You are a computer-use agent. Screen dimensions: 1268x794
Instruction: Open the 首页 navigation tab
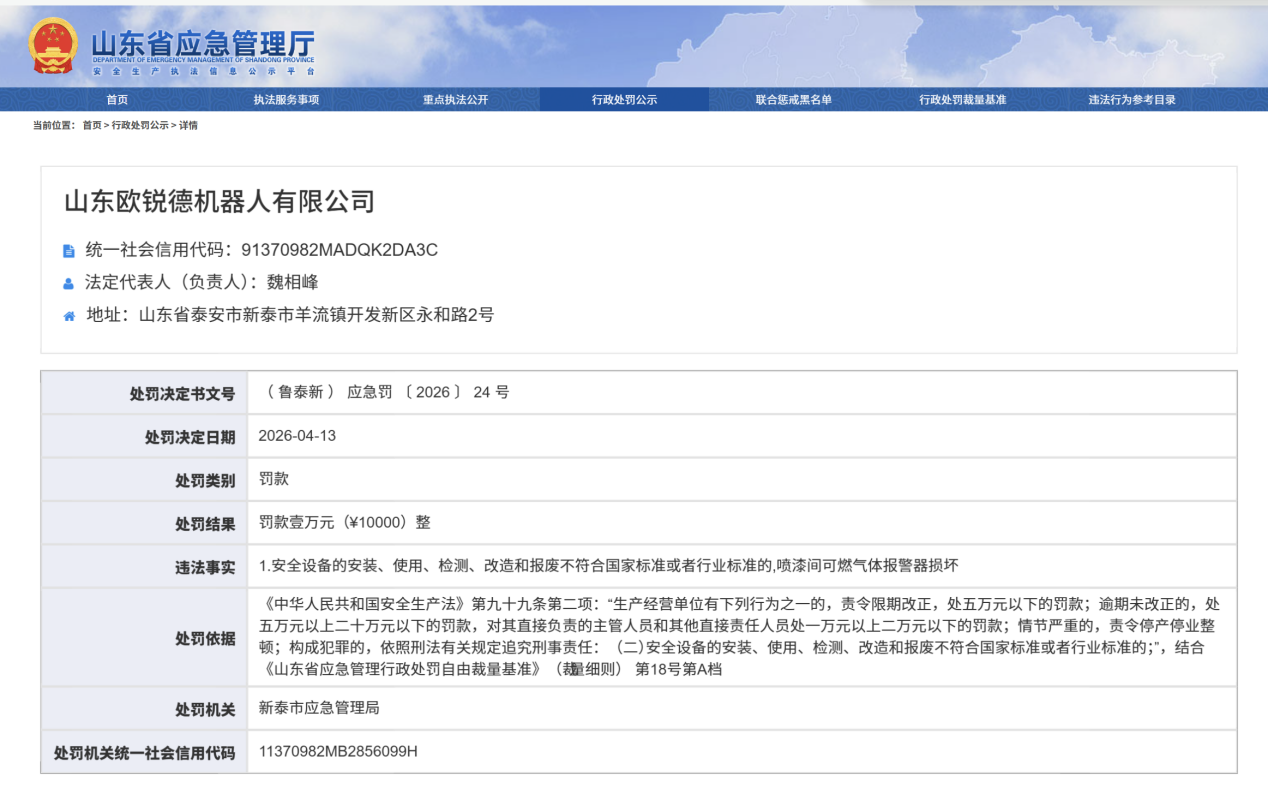coord(117,100)
